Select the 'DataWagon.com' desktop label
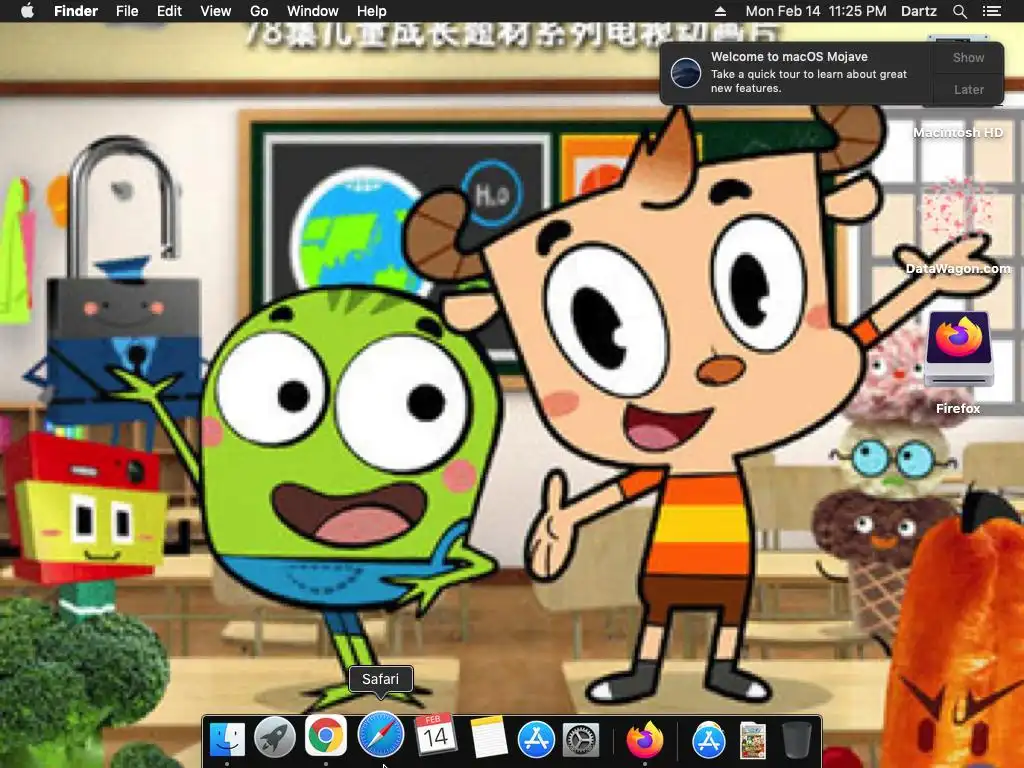This screenshot has height=768, width=1024. point(957,268)
